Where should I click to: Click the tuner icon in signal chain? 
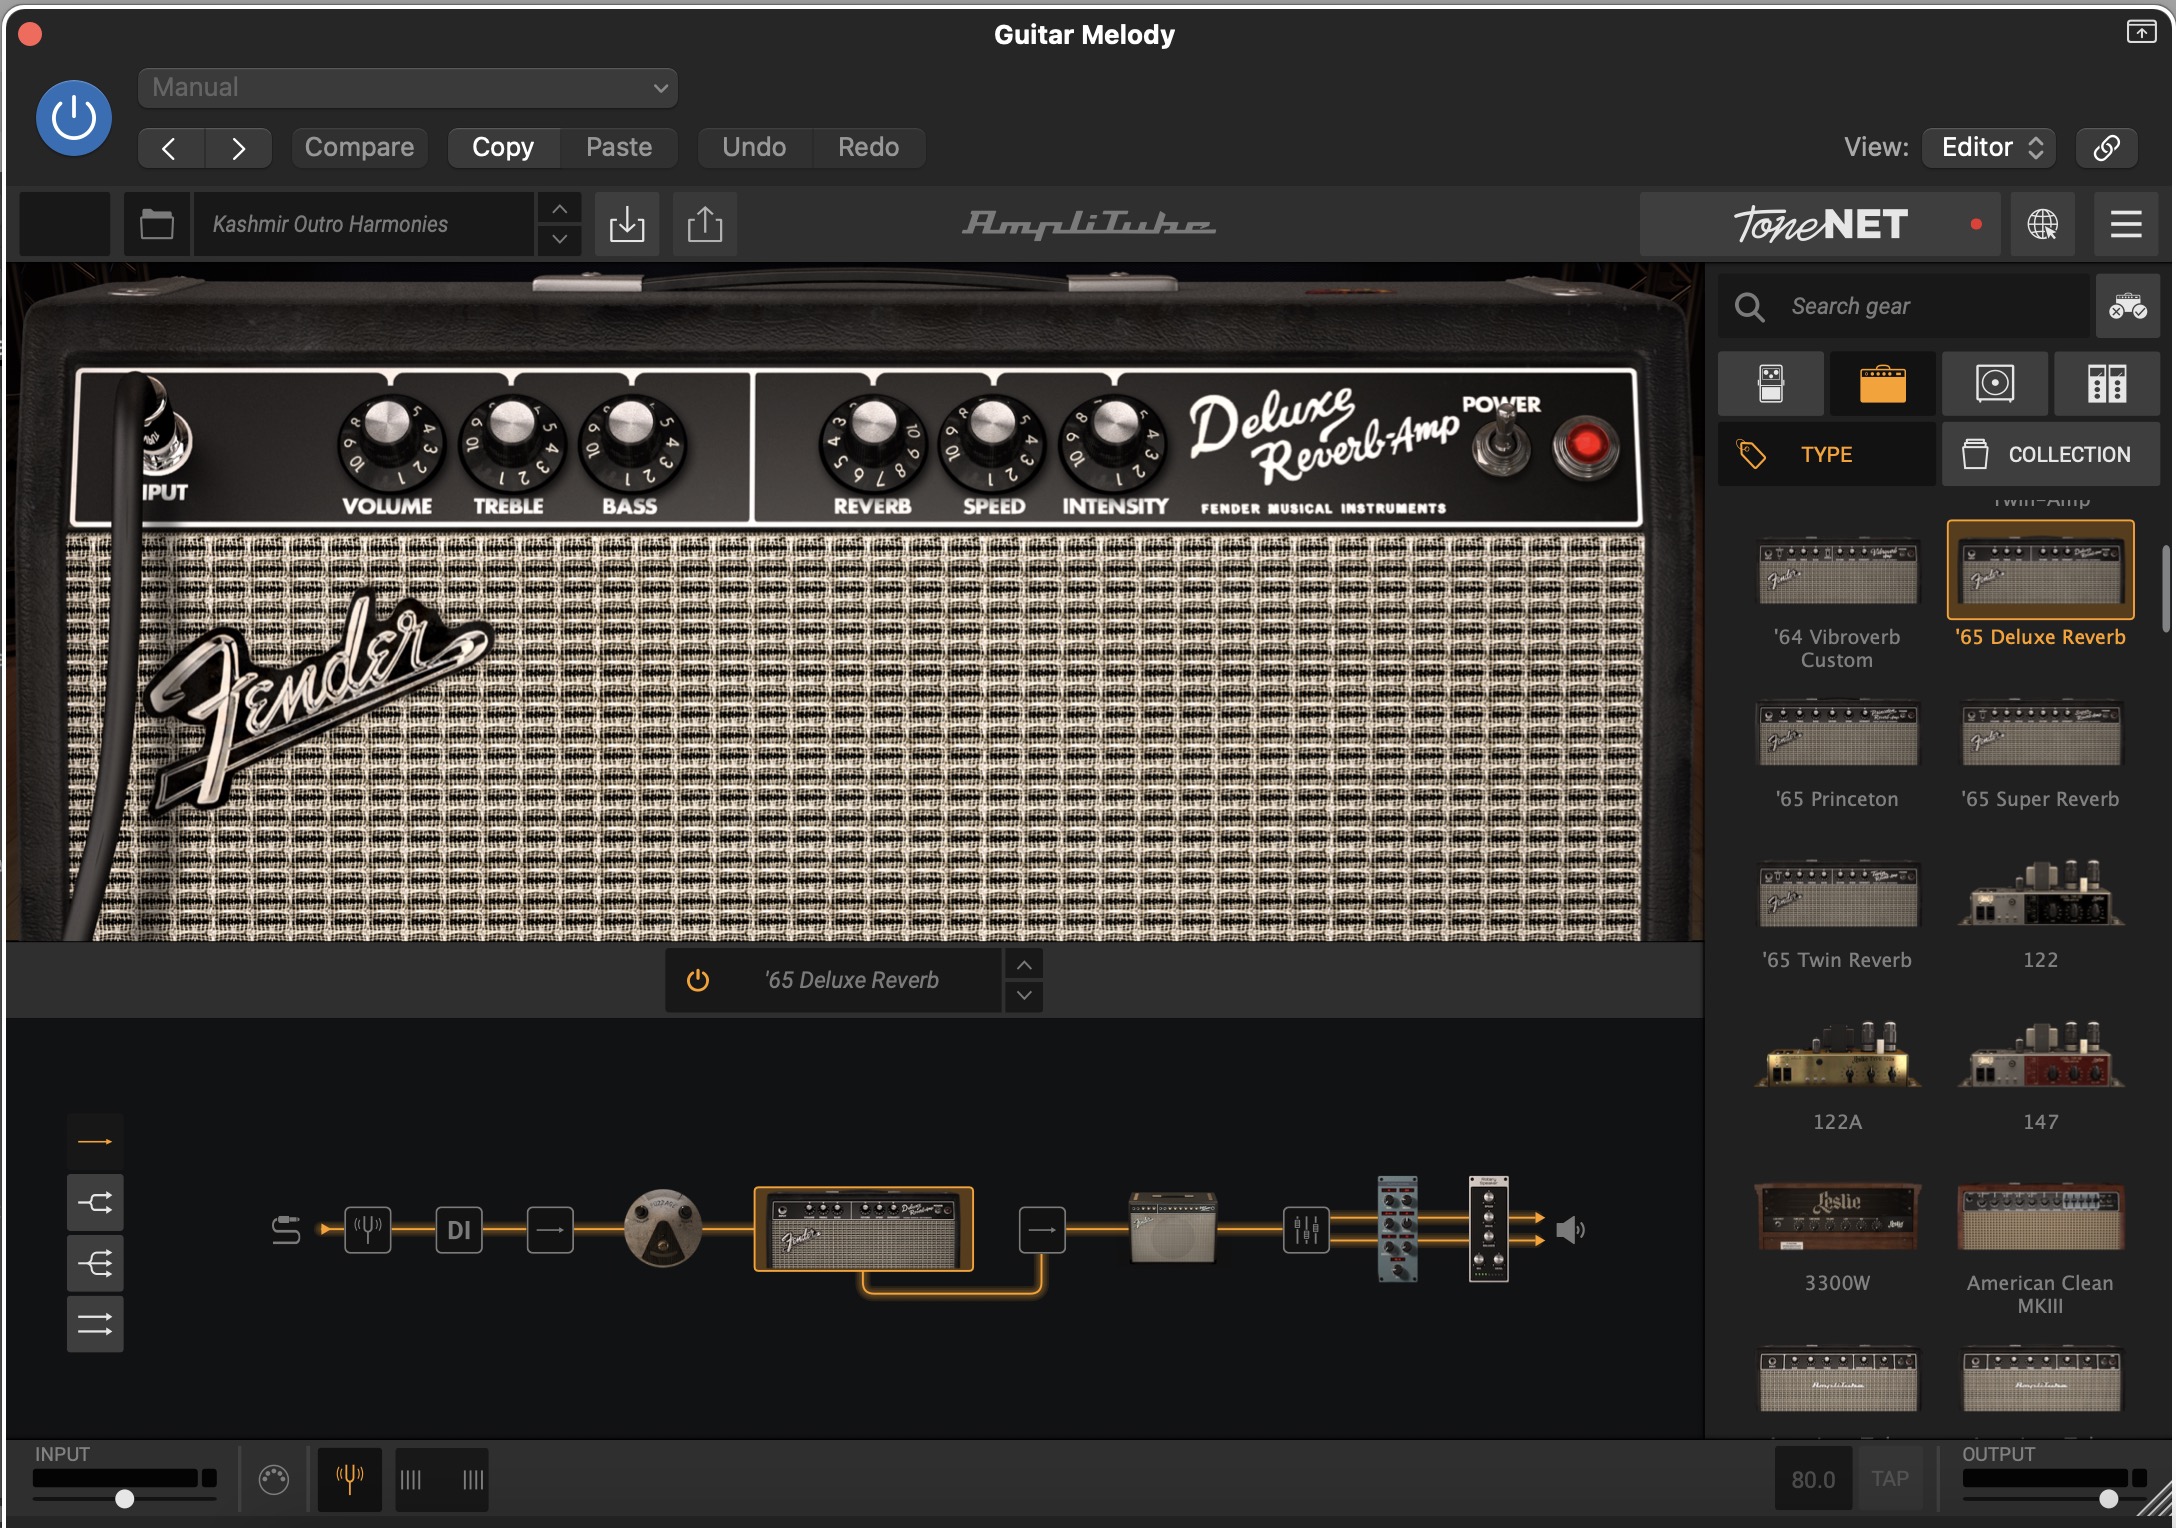(367, 1229)
